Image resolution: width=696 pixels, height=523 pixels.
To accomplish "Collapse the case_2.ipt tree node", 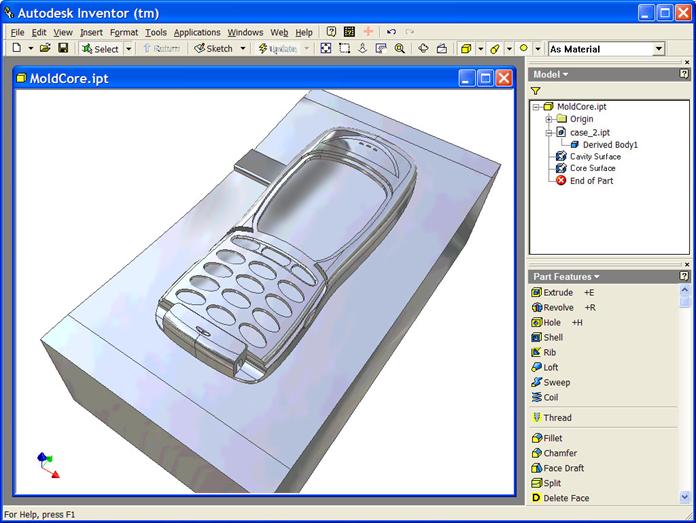I will click(549, 132).
